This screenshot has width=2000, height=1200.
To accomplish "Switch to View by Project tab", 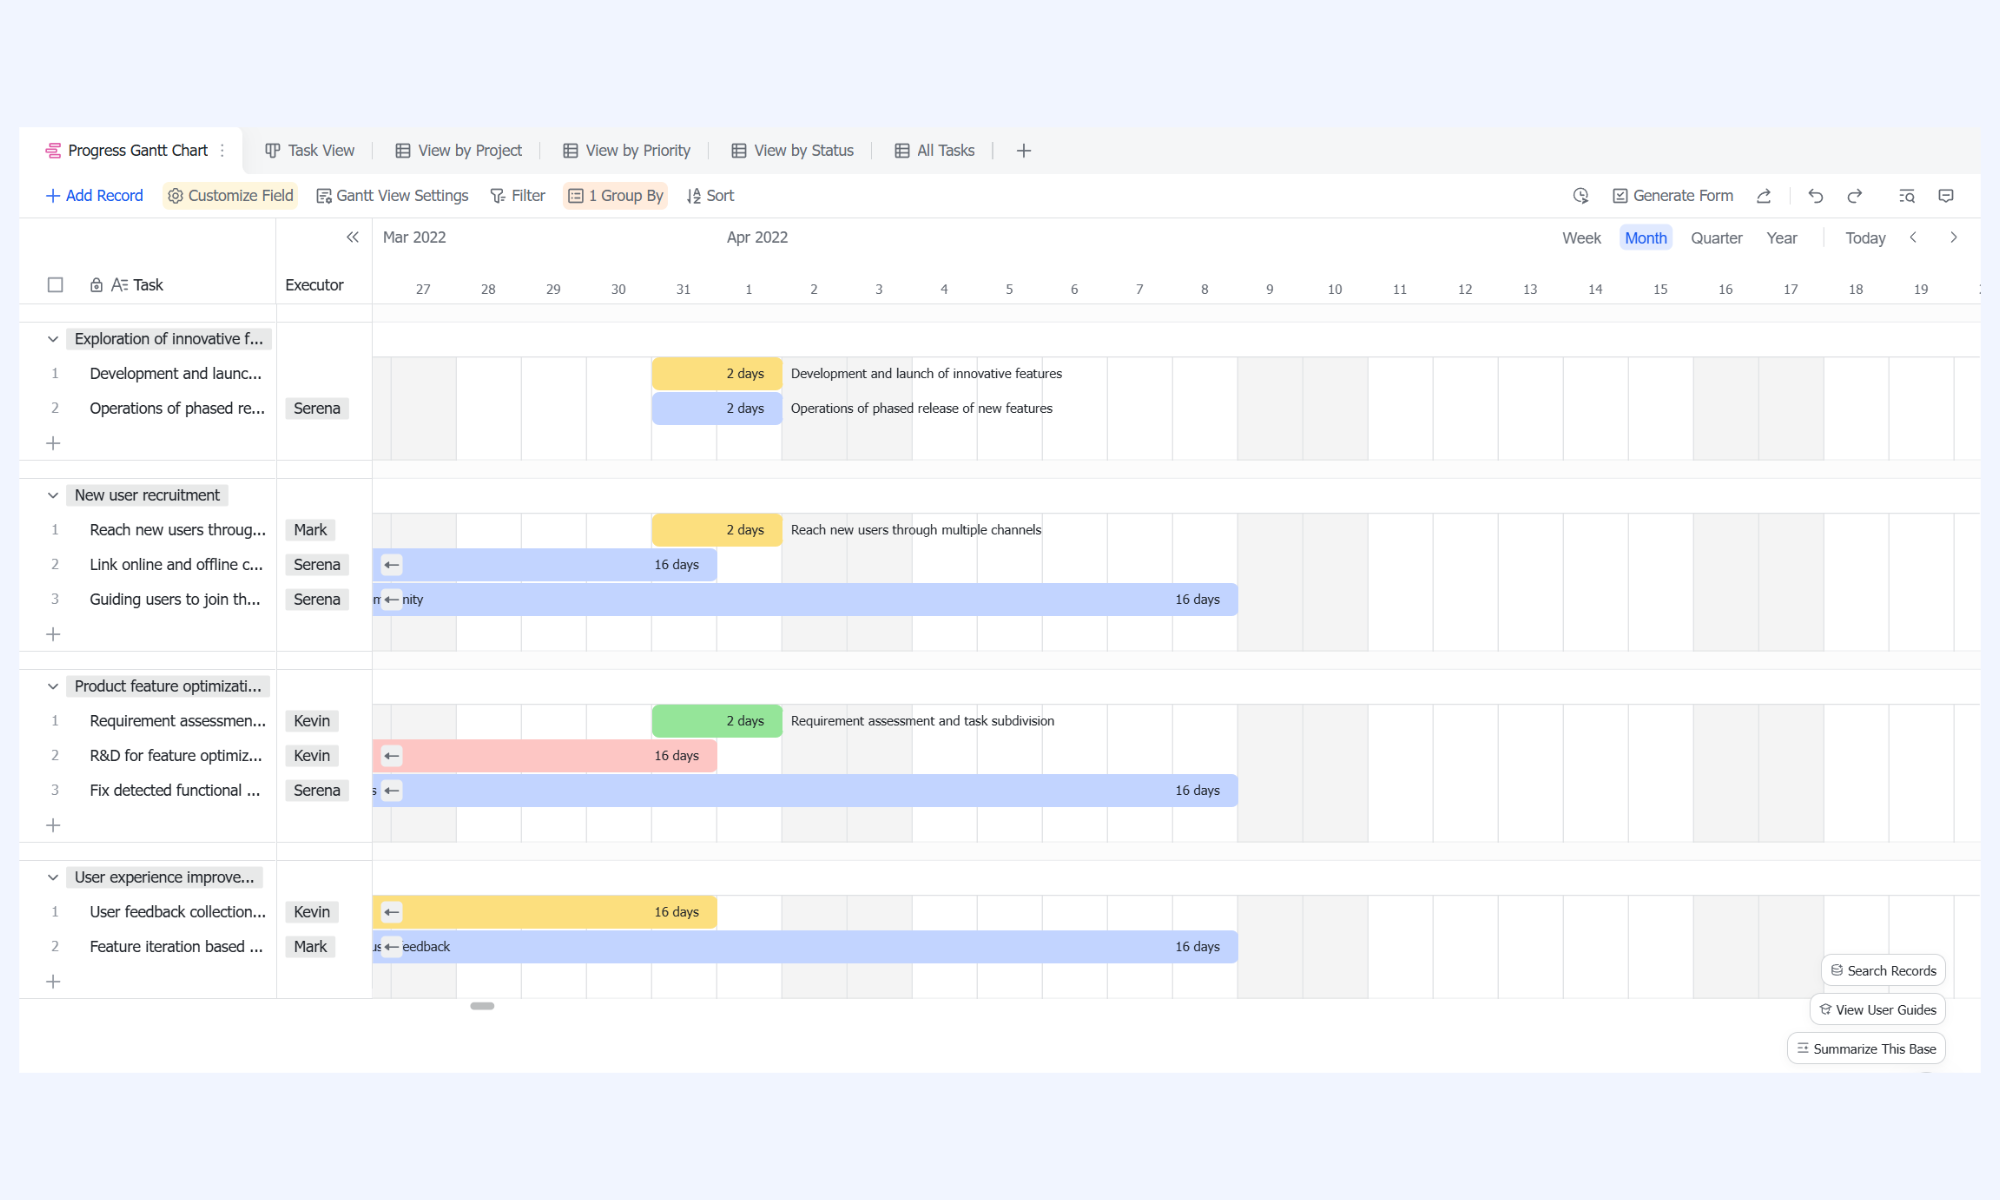I will [x=459, y=151].
